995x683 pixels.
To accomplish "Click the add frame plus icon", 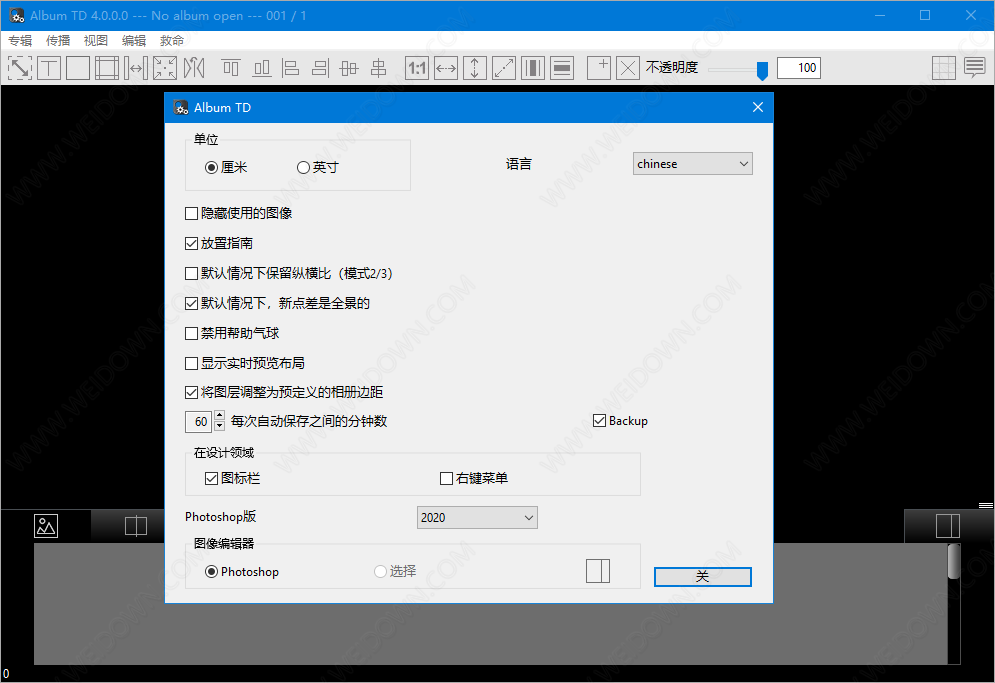I will 599,68.
